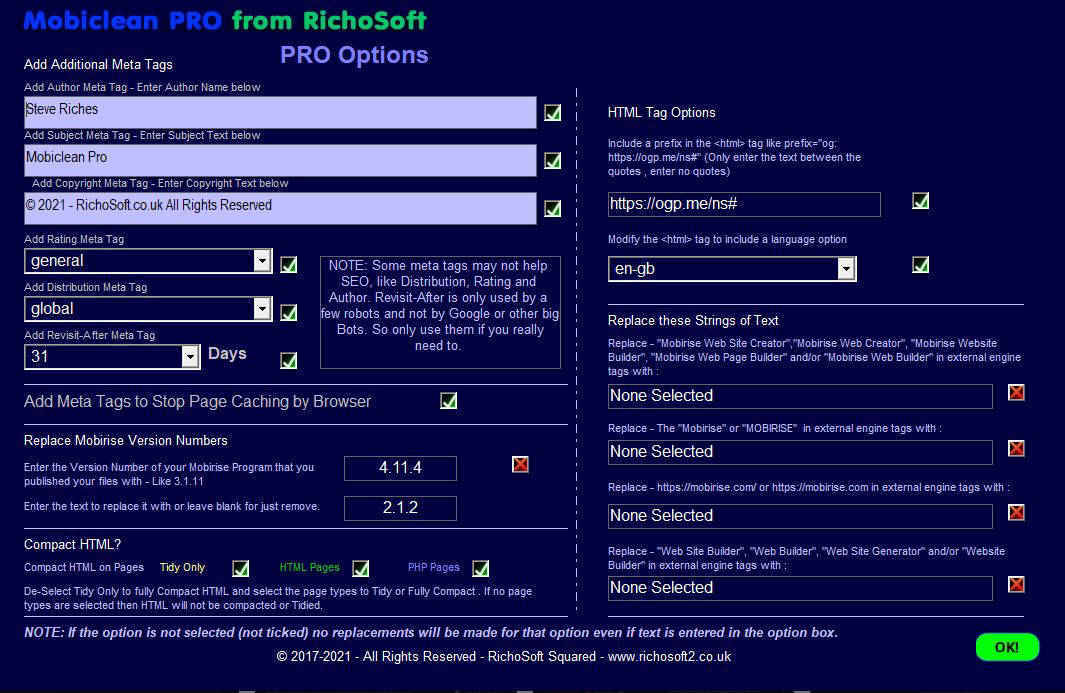Image resolution: width=1065 pixels, height=693 pixels.
Task: Click the Subject field with Mobiclean Pro
Action: 280,160
